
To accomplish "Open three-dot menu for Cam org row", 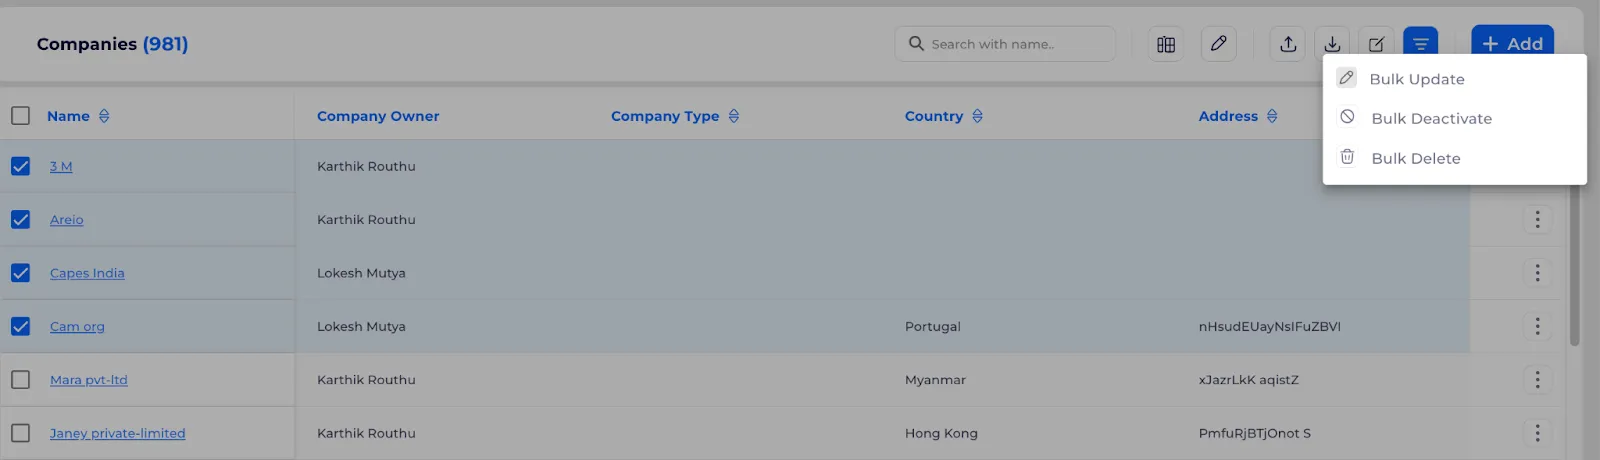I will click(x=1537, y=326).
